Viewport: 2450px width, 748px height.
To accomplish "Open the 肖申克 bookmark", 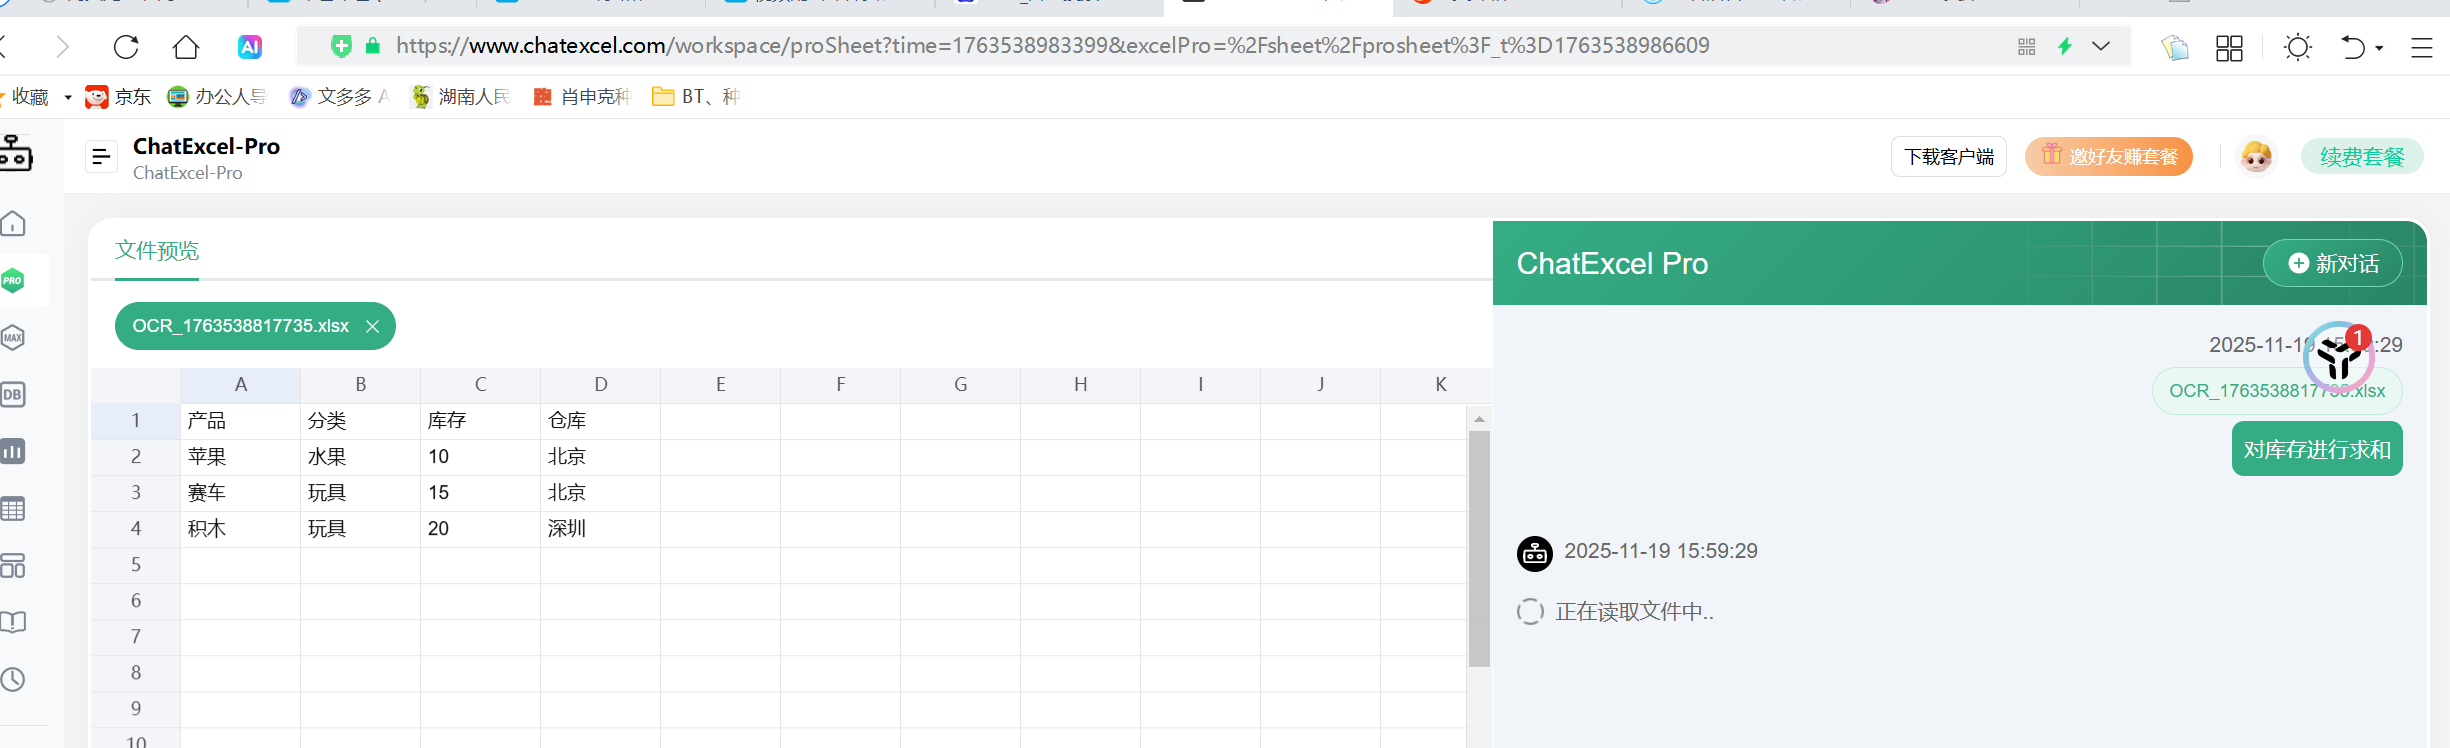I will click(582, 96).
